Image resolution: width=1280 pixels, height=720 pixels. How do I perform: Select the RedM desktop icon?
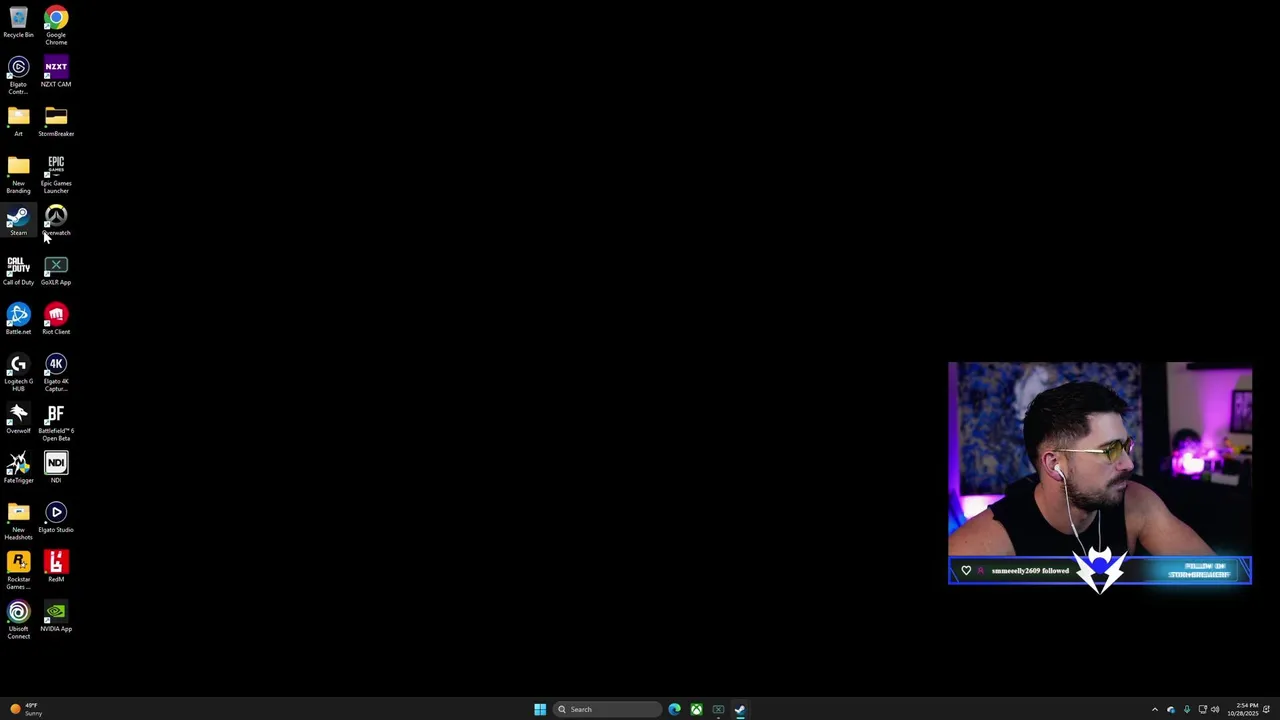[56, 566]
